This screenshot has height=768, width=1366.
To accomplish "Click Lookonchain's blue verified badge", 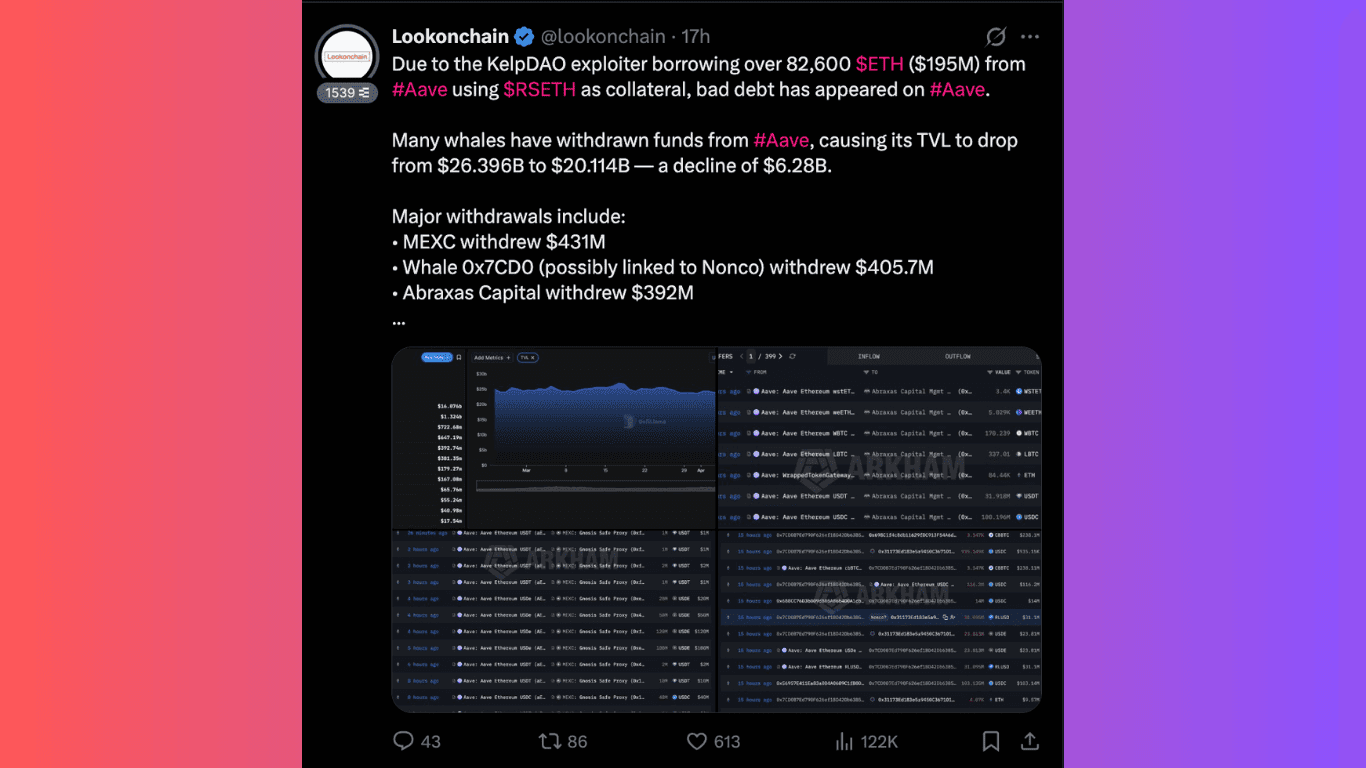I will point(522,36).
